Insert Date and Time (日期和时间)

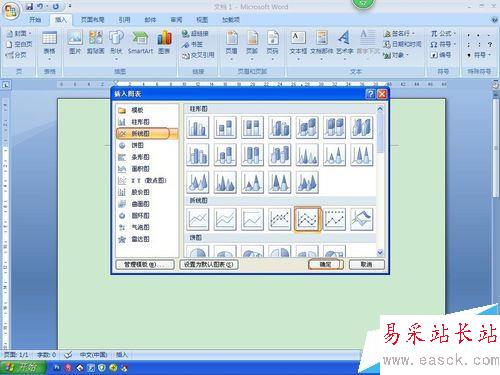tap(403, 44)
